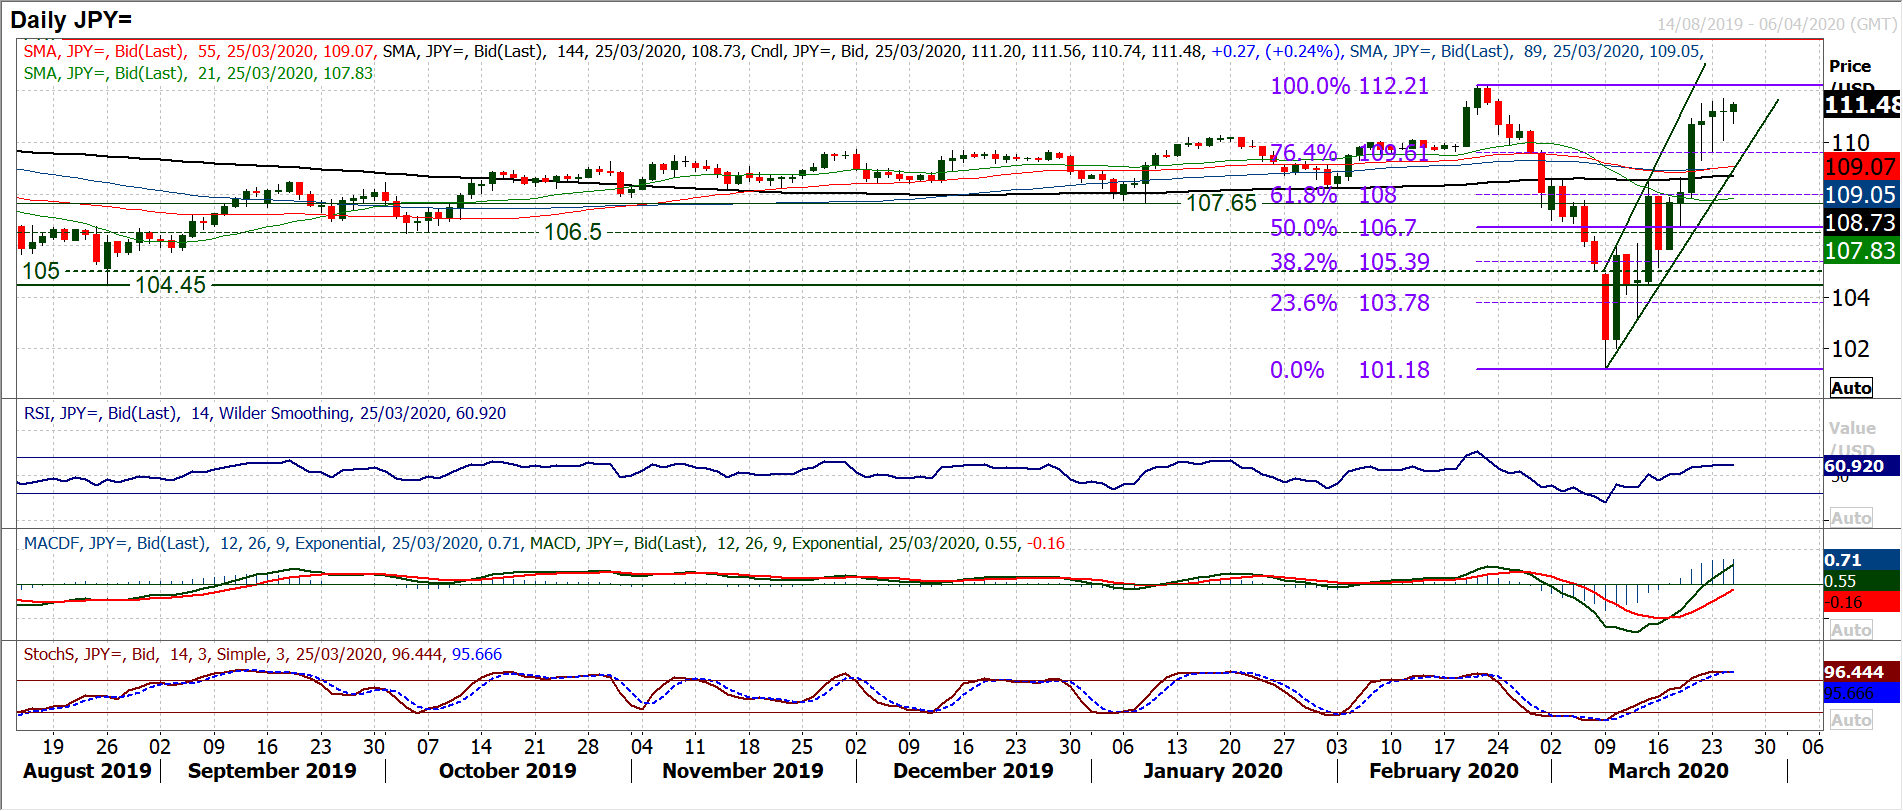Click the 102 price axis label

1850,349
